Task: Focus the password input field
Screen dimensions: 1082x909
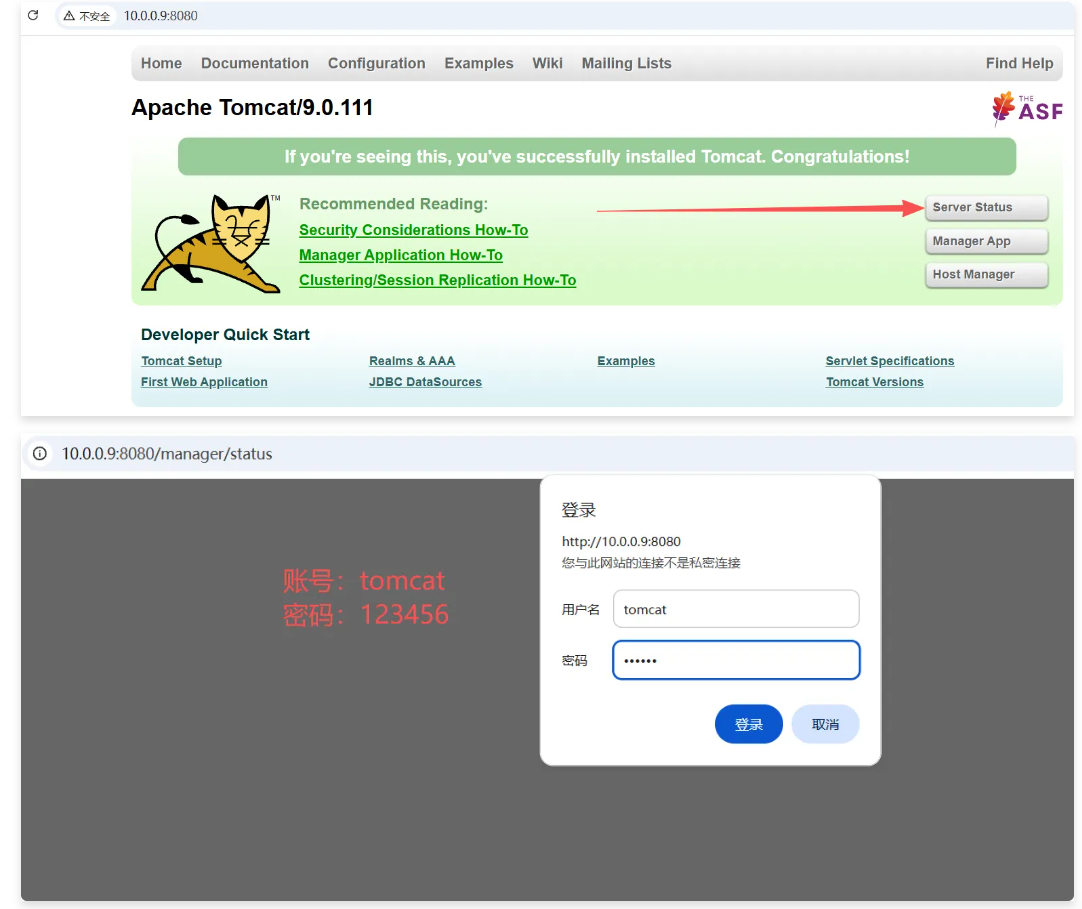Action: 735,660
